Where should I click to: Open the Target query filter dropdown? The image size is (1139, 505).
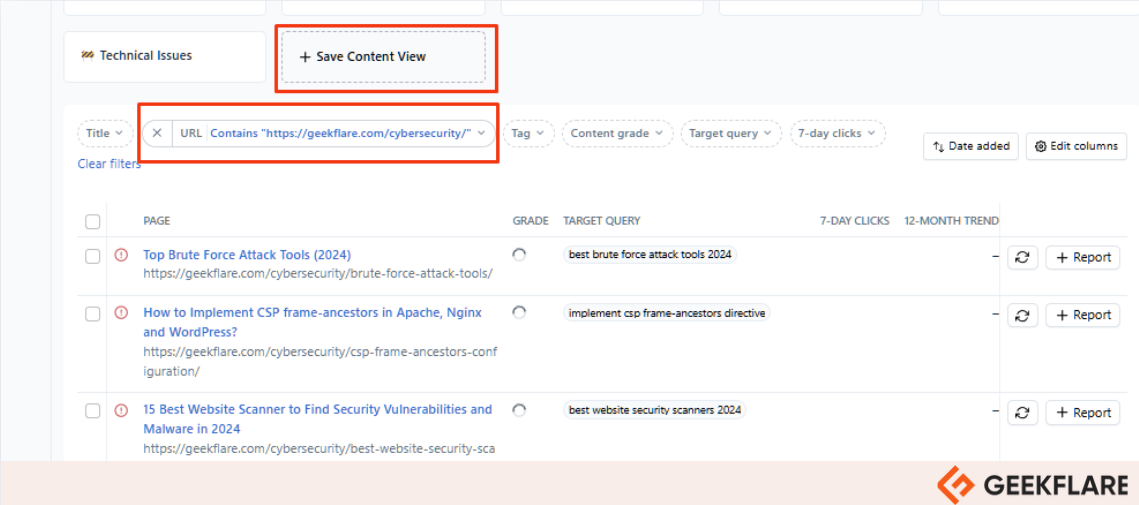[730, 133]
